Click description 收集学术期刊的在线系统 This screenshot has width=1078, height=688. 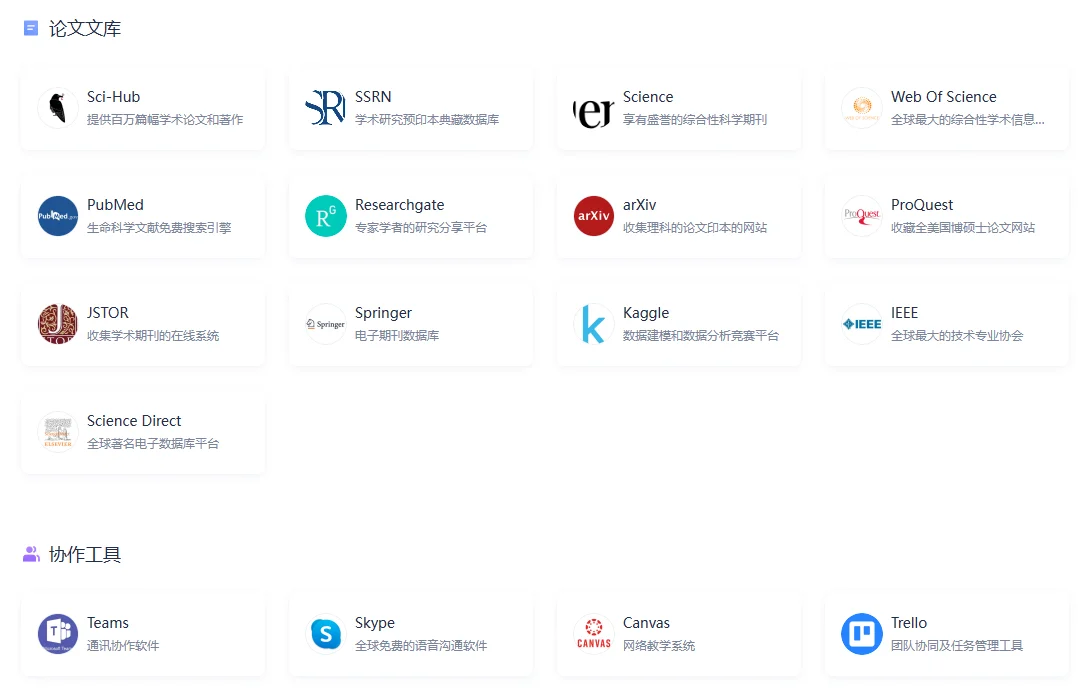153,335
